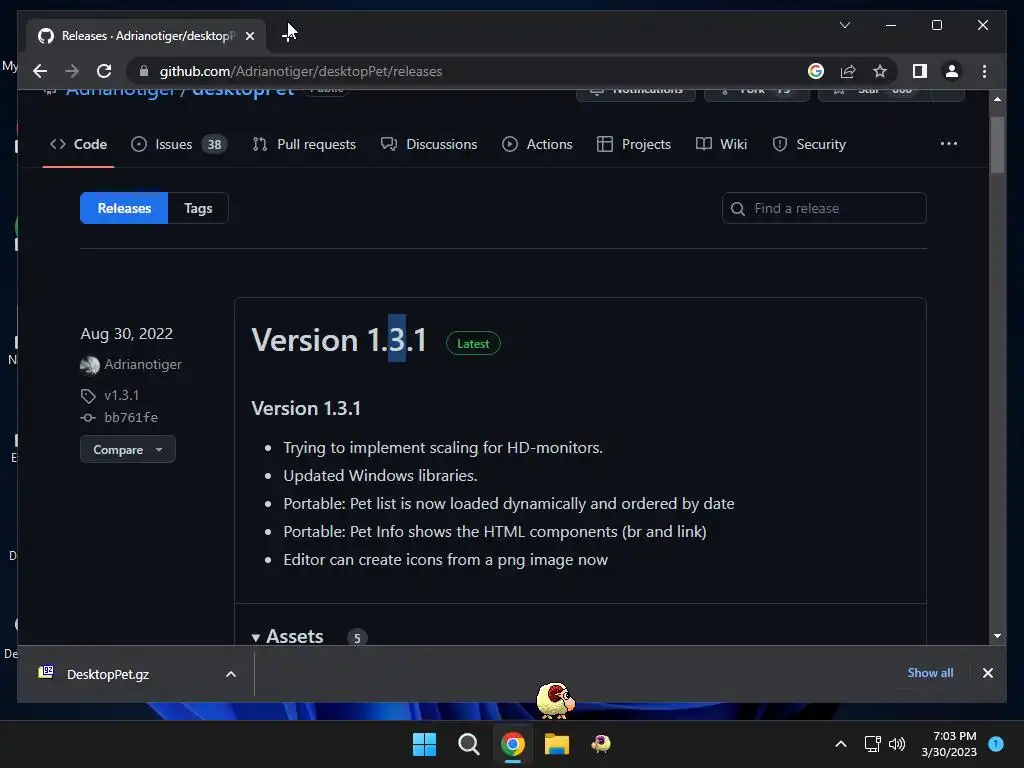The image size is (1024, 768).
Task: Open the Google icon in address bar
Action: [x=816, y=71]
